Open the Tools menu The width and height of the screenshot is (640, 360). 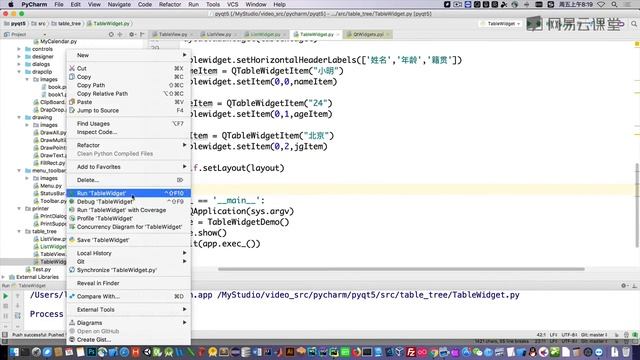[x=213, y=4]
